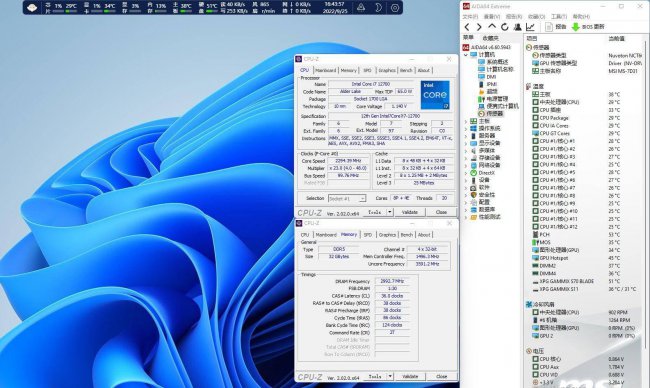
Task: Click the logo icon at monitor bar left
Action: click(32, 7)
